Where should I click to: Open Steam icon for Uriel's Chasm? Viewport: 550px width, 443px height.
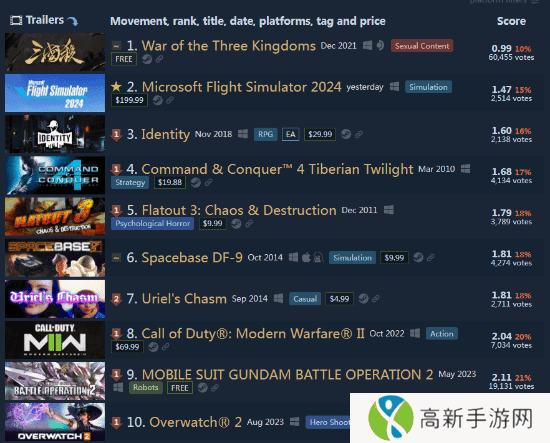click(x=363, y=298)
